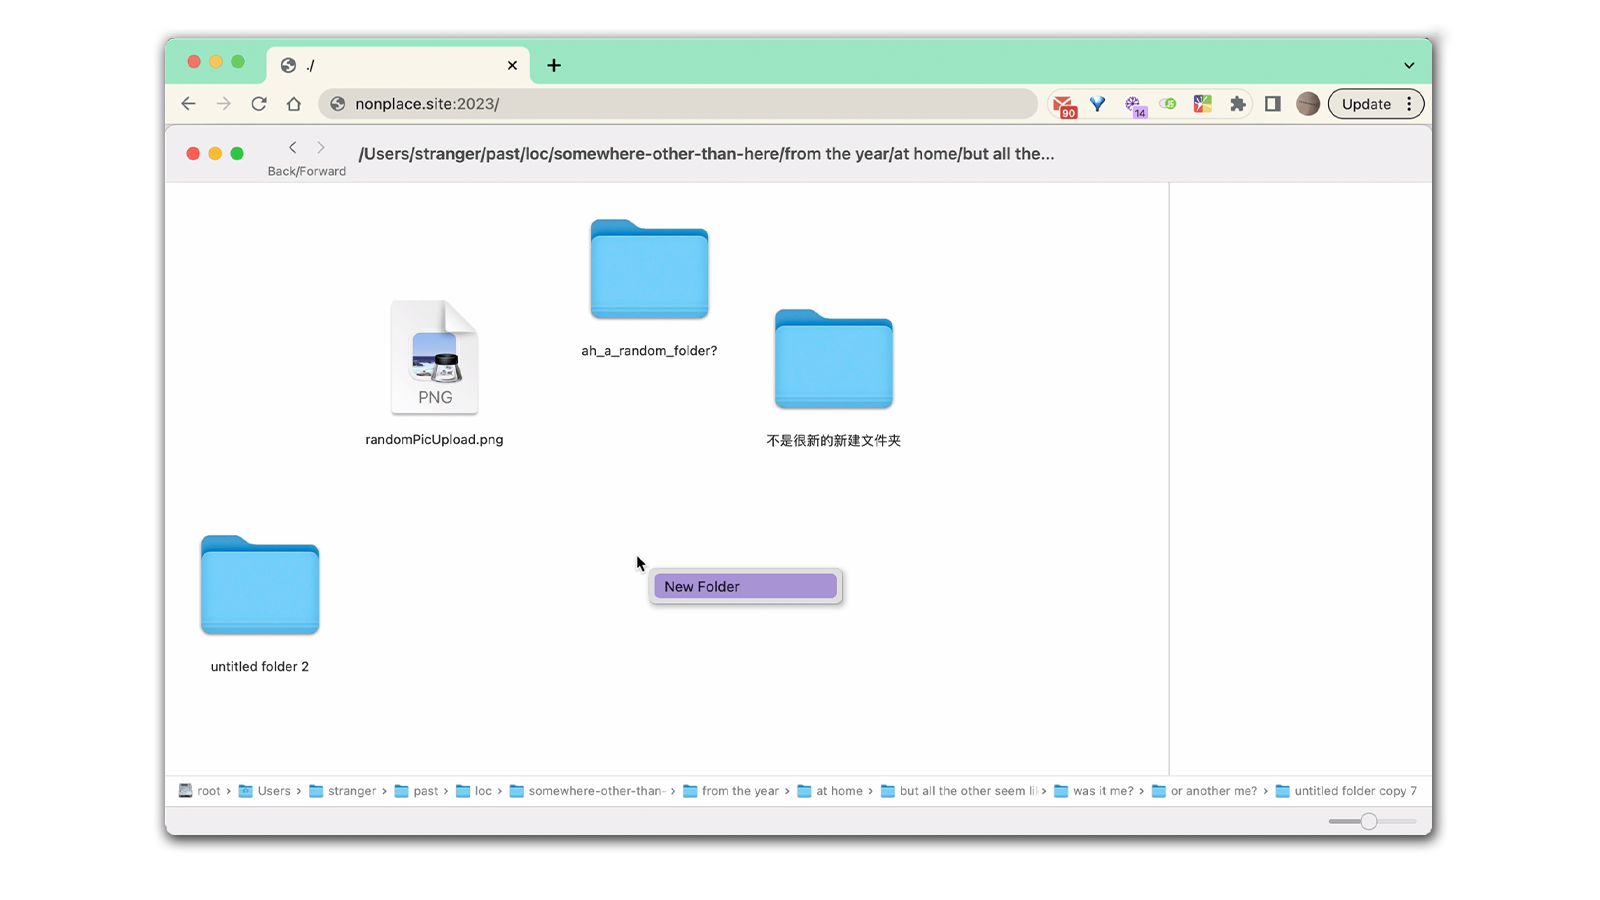Go back with the Finder back chevron
Screen dimensions: 1600x900
click(293, 148)
